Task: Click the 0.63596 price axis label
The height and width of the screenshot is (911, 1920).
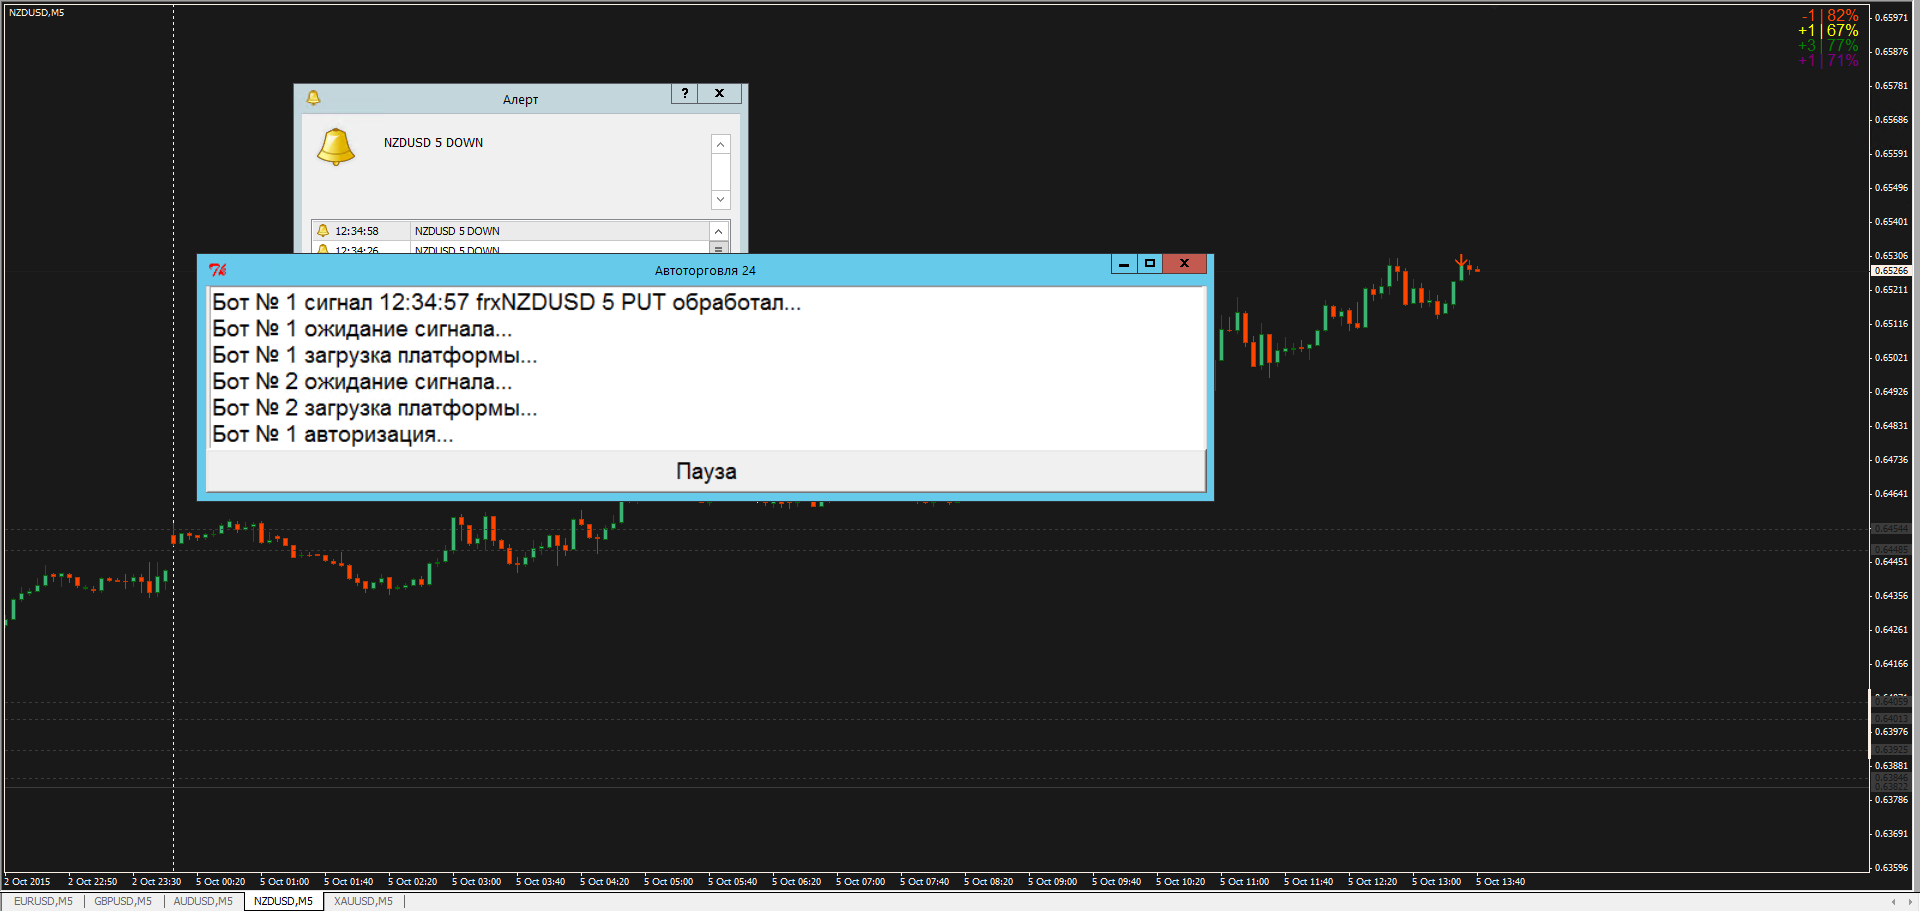Action: 1891,868
